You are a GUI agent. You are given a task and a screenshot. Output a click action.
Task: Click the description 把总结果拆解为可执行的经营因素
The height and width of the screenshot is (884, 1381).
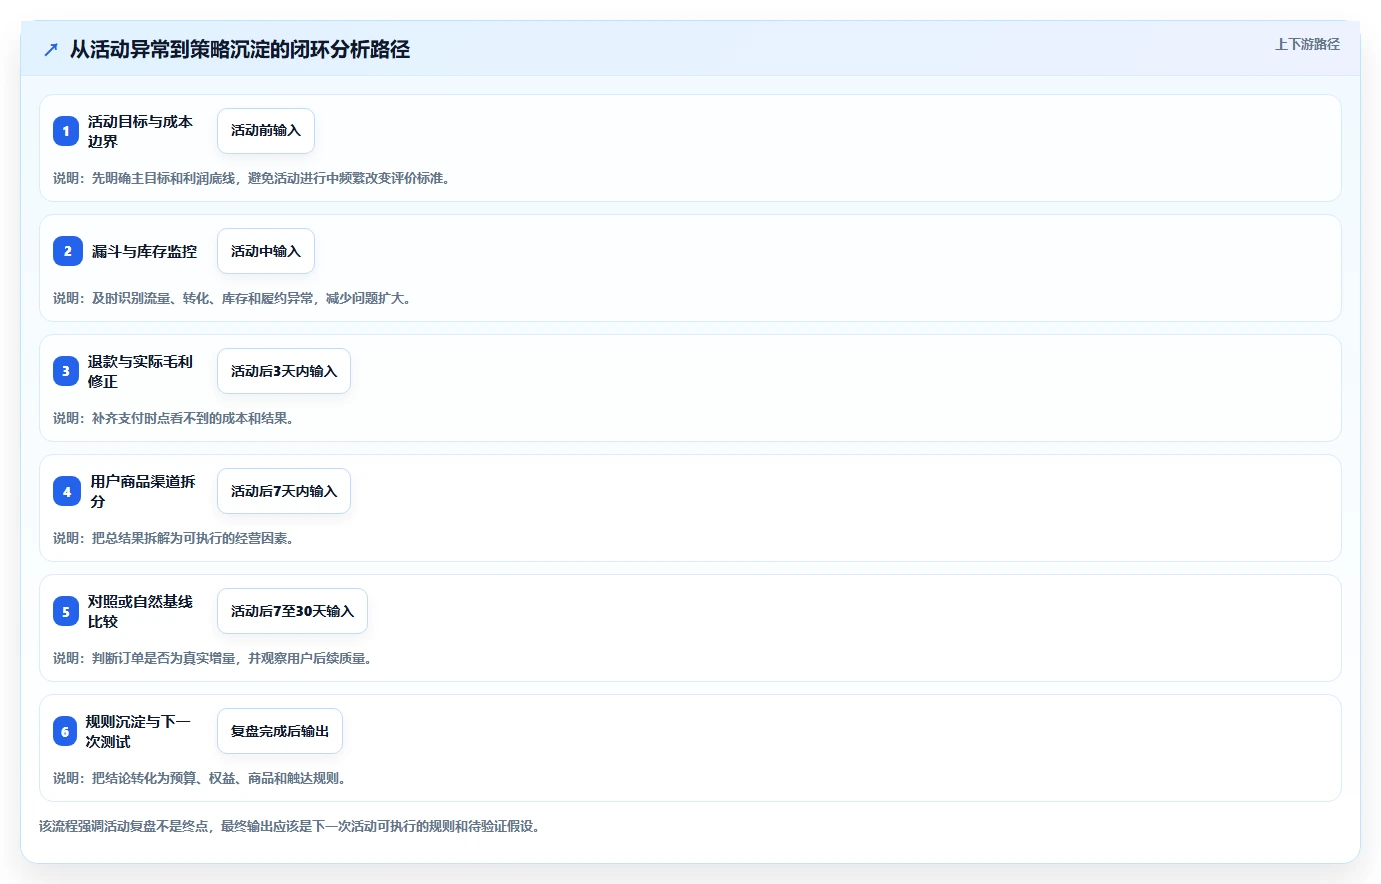(x=173, y=538)
